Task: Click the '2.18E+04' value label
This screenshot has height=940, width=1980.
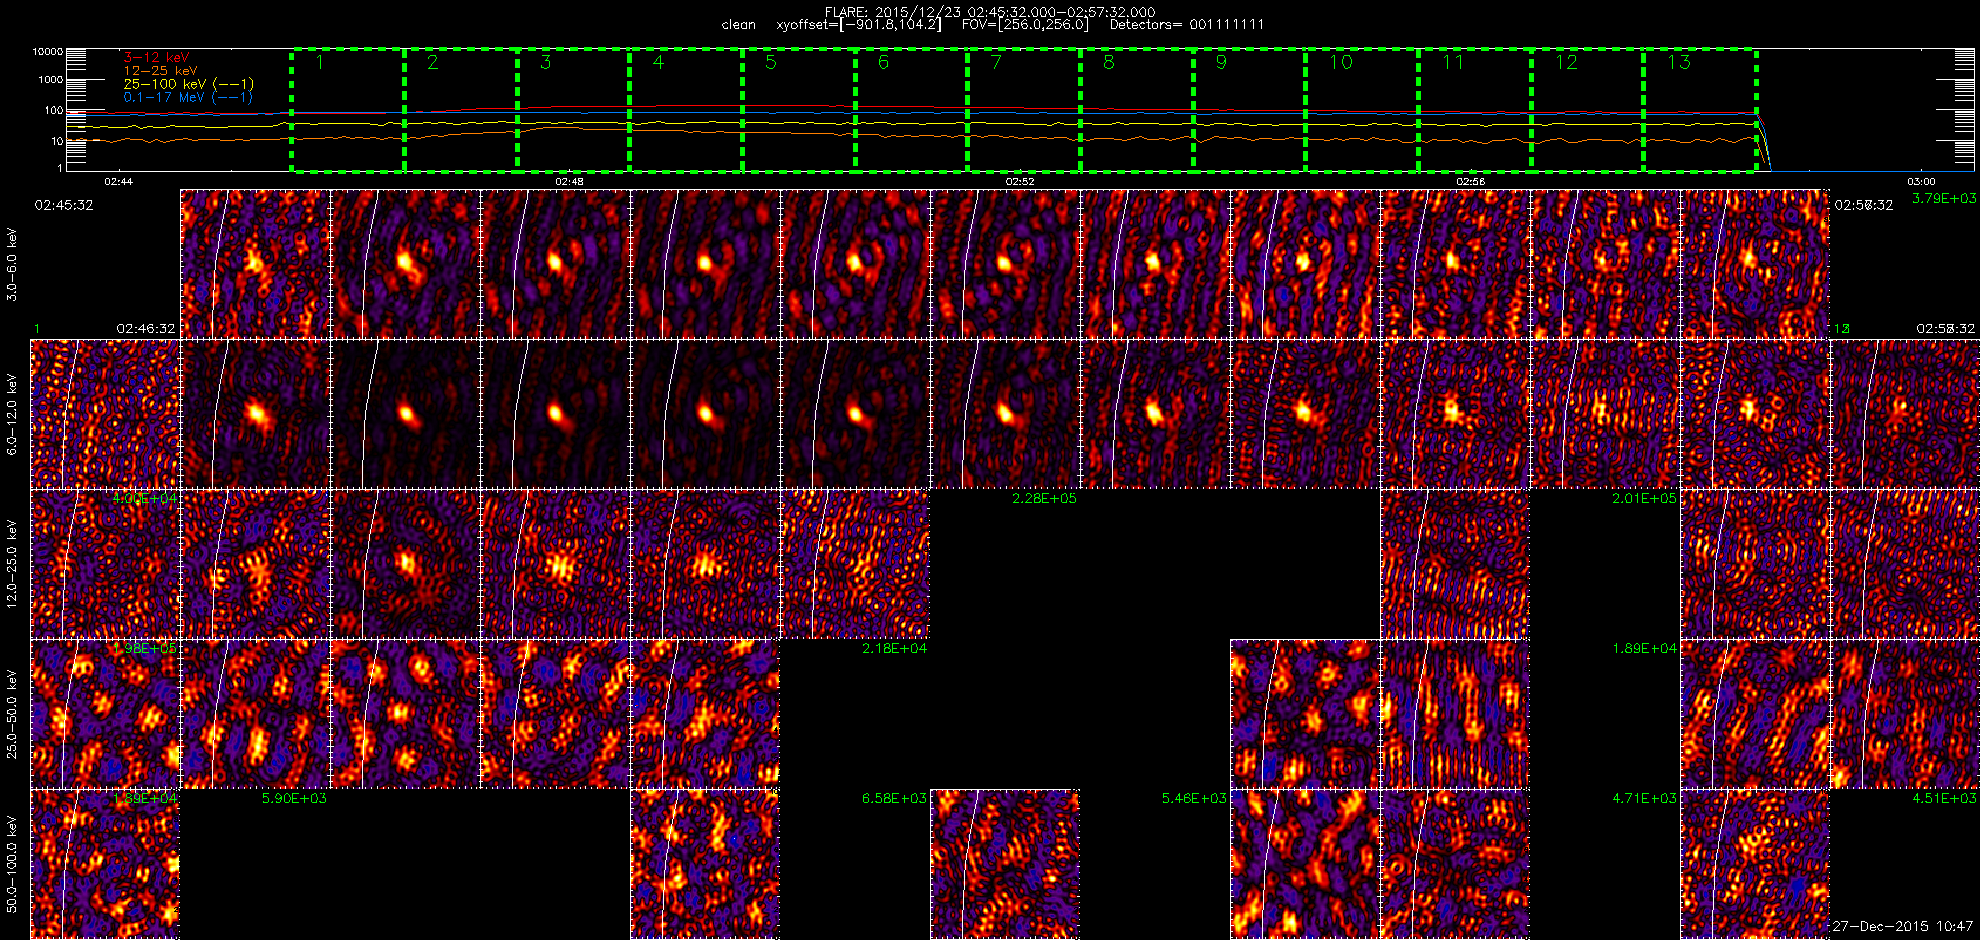Action: pos(894,649)
